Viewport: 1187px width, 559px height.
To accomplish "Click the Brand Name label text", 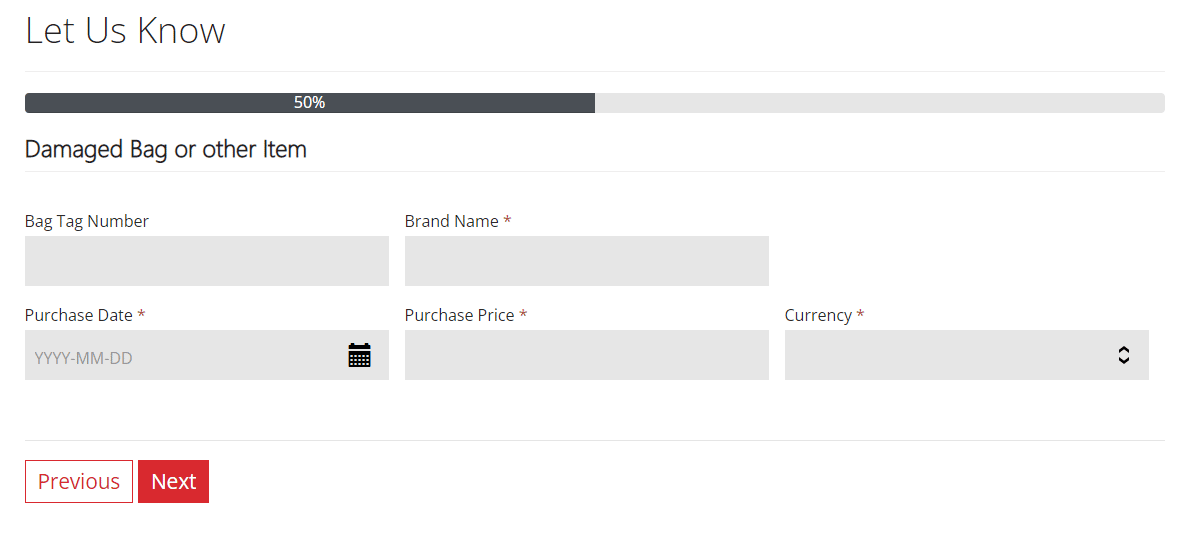I will click(451, 221).
